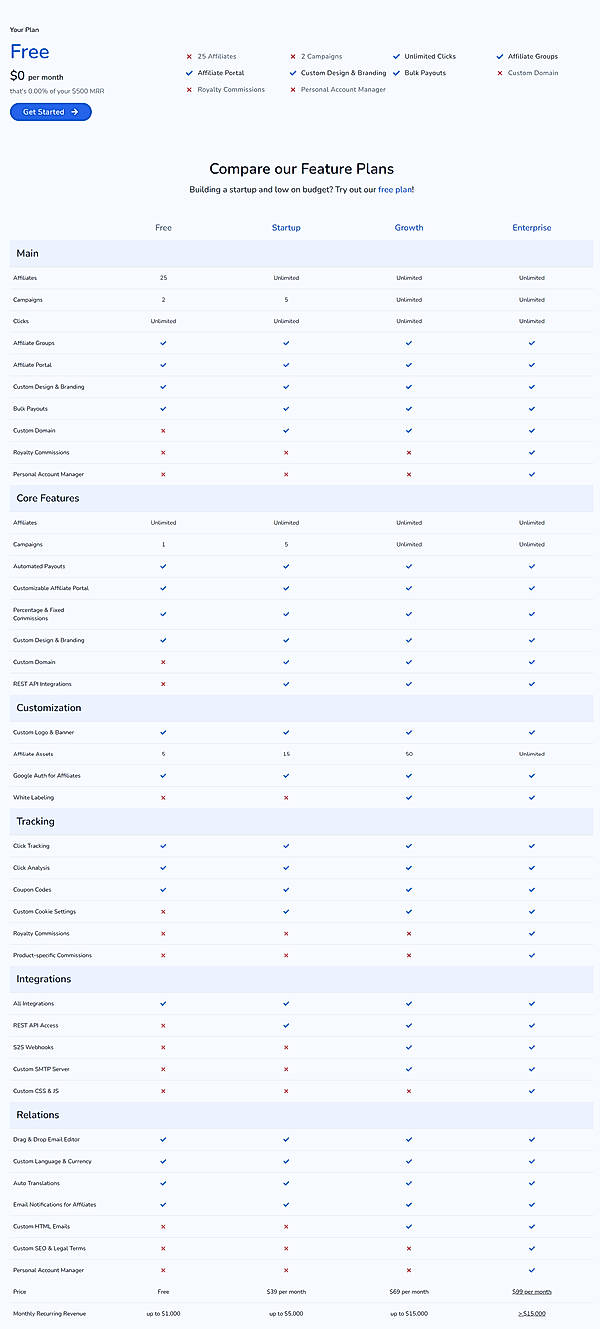Image resolution: width=600 pixels, height=1329 pixels.
Task: Click the red X beside 25 Affiliates summary
Action: click(x=190, y=56)
